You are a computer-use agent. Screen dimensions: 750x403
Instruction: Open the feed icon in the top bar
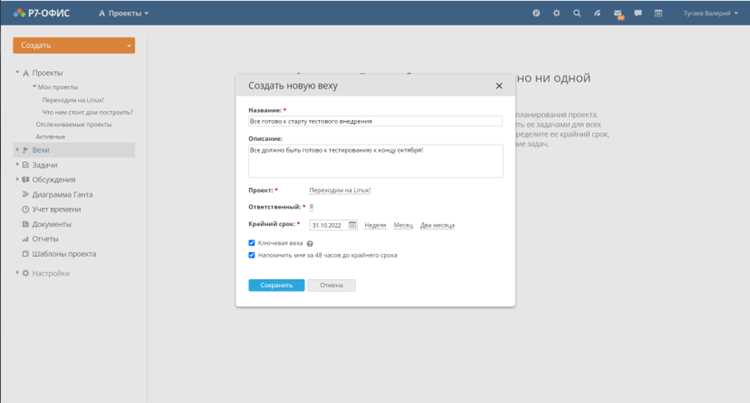tap(597, 13)
